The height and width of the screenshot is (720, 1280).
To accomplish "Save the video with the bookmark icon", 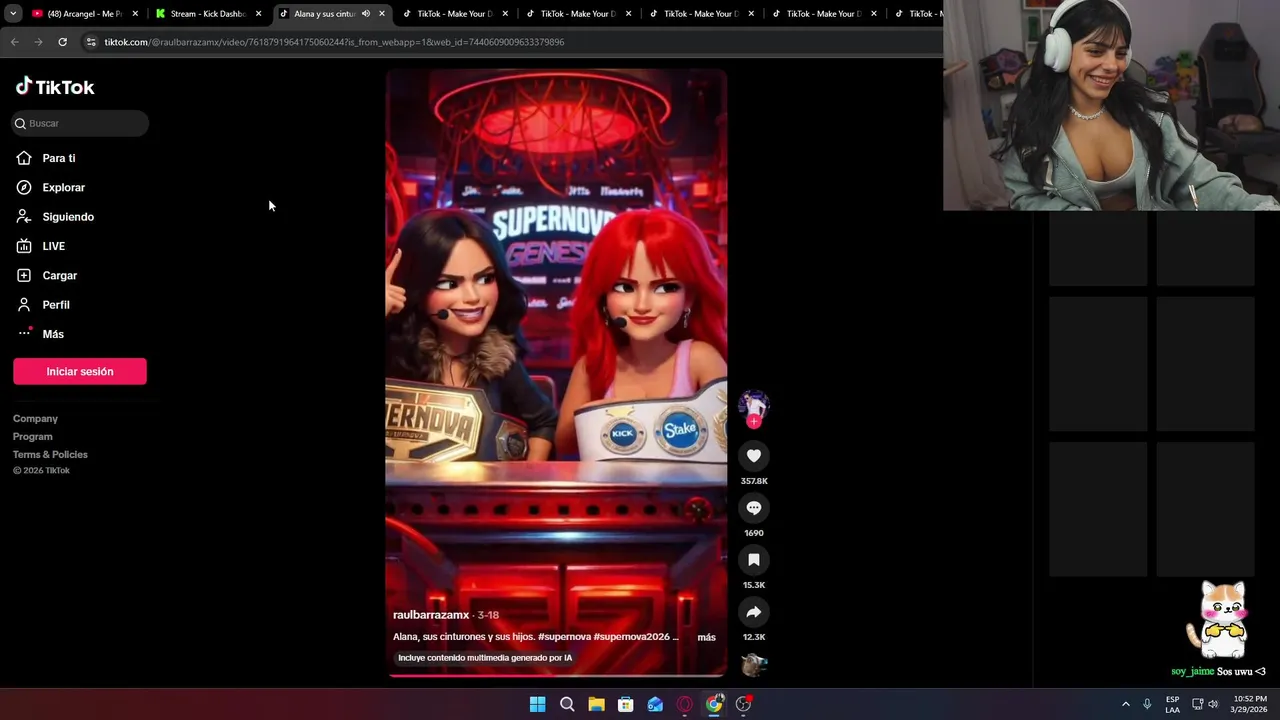I will [x=754, y=560].
